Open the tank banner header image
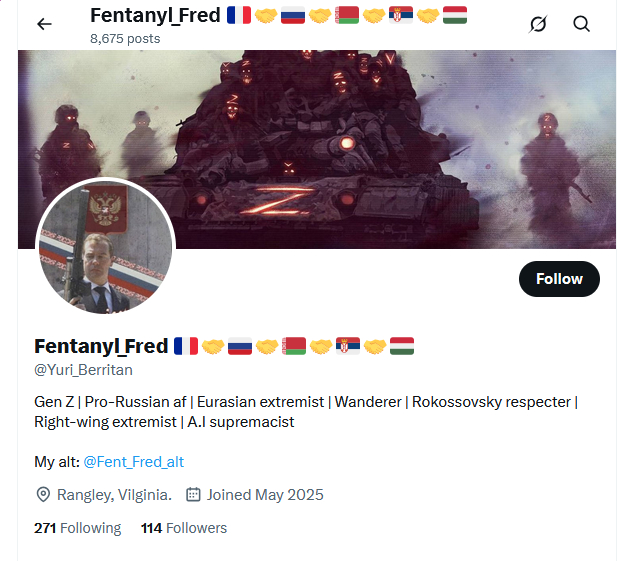Viewport: 621px width, 561px height. [x=317, y=149]
